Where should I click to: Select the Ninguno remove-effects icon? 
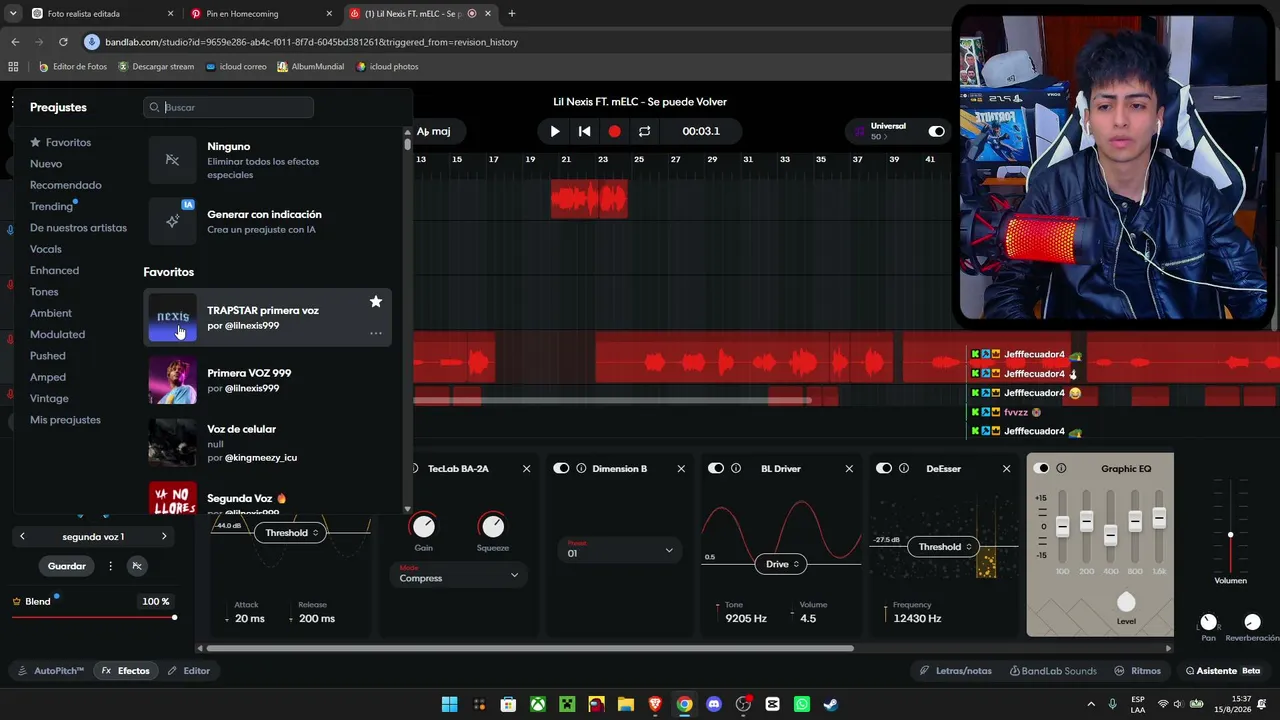[173, 160]
